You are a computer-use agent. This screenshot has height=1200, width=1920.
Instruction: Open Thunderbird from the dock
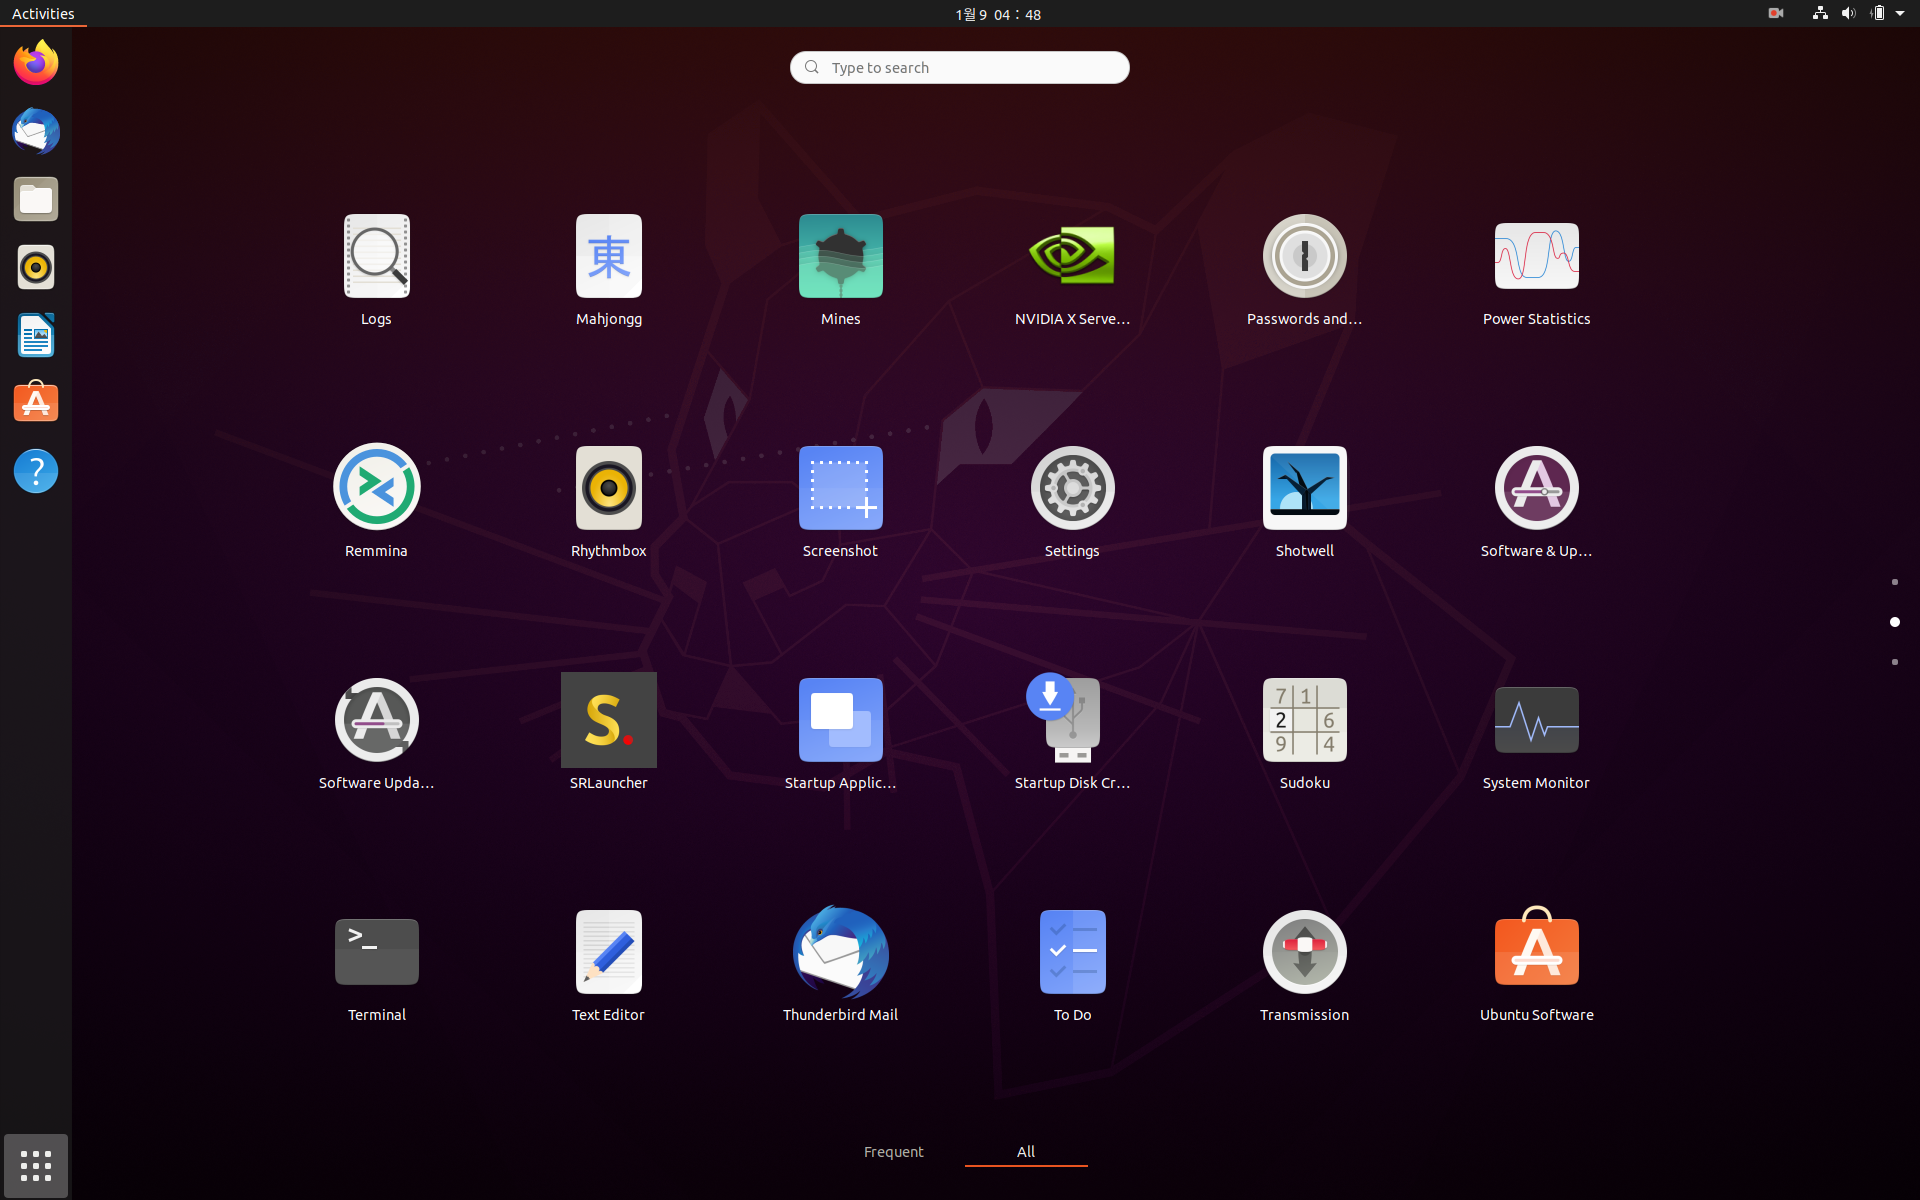point(36,131)
